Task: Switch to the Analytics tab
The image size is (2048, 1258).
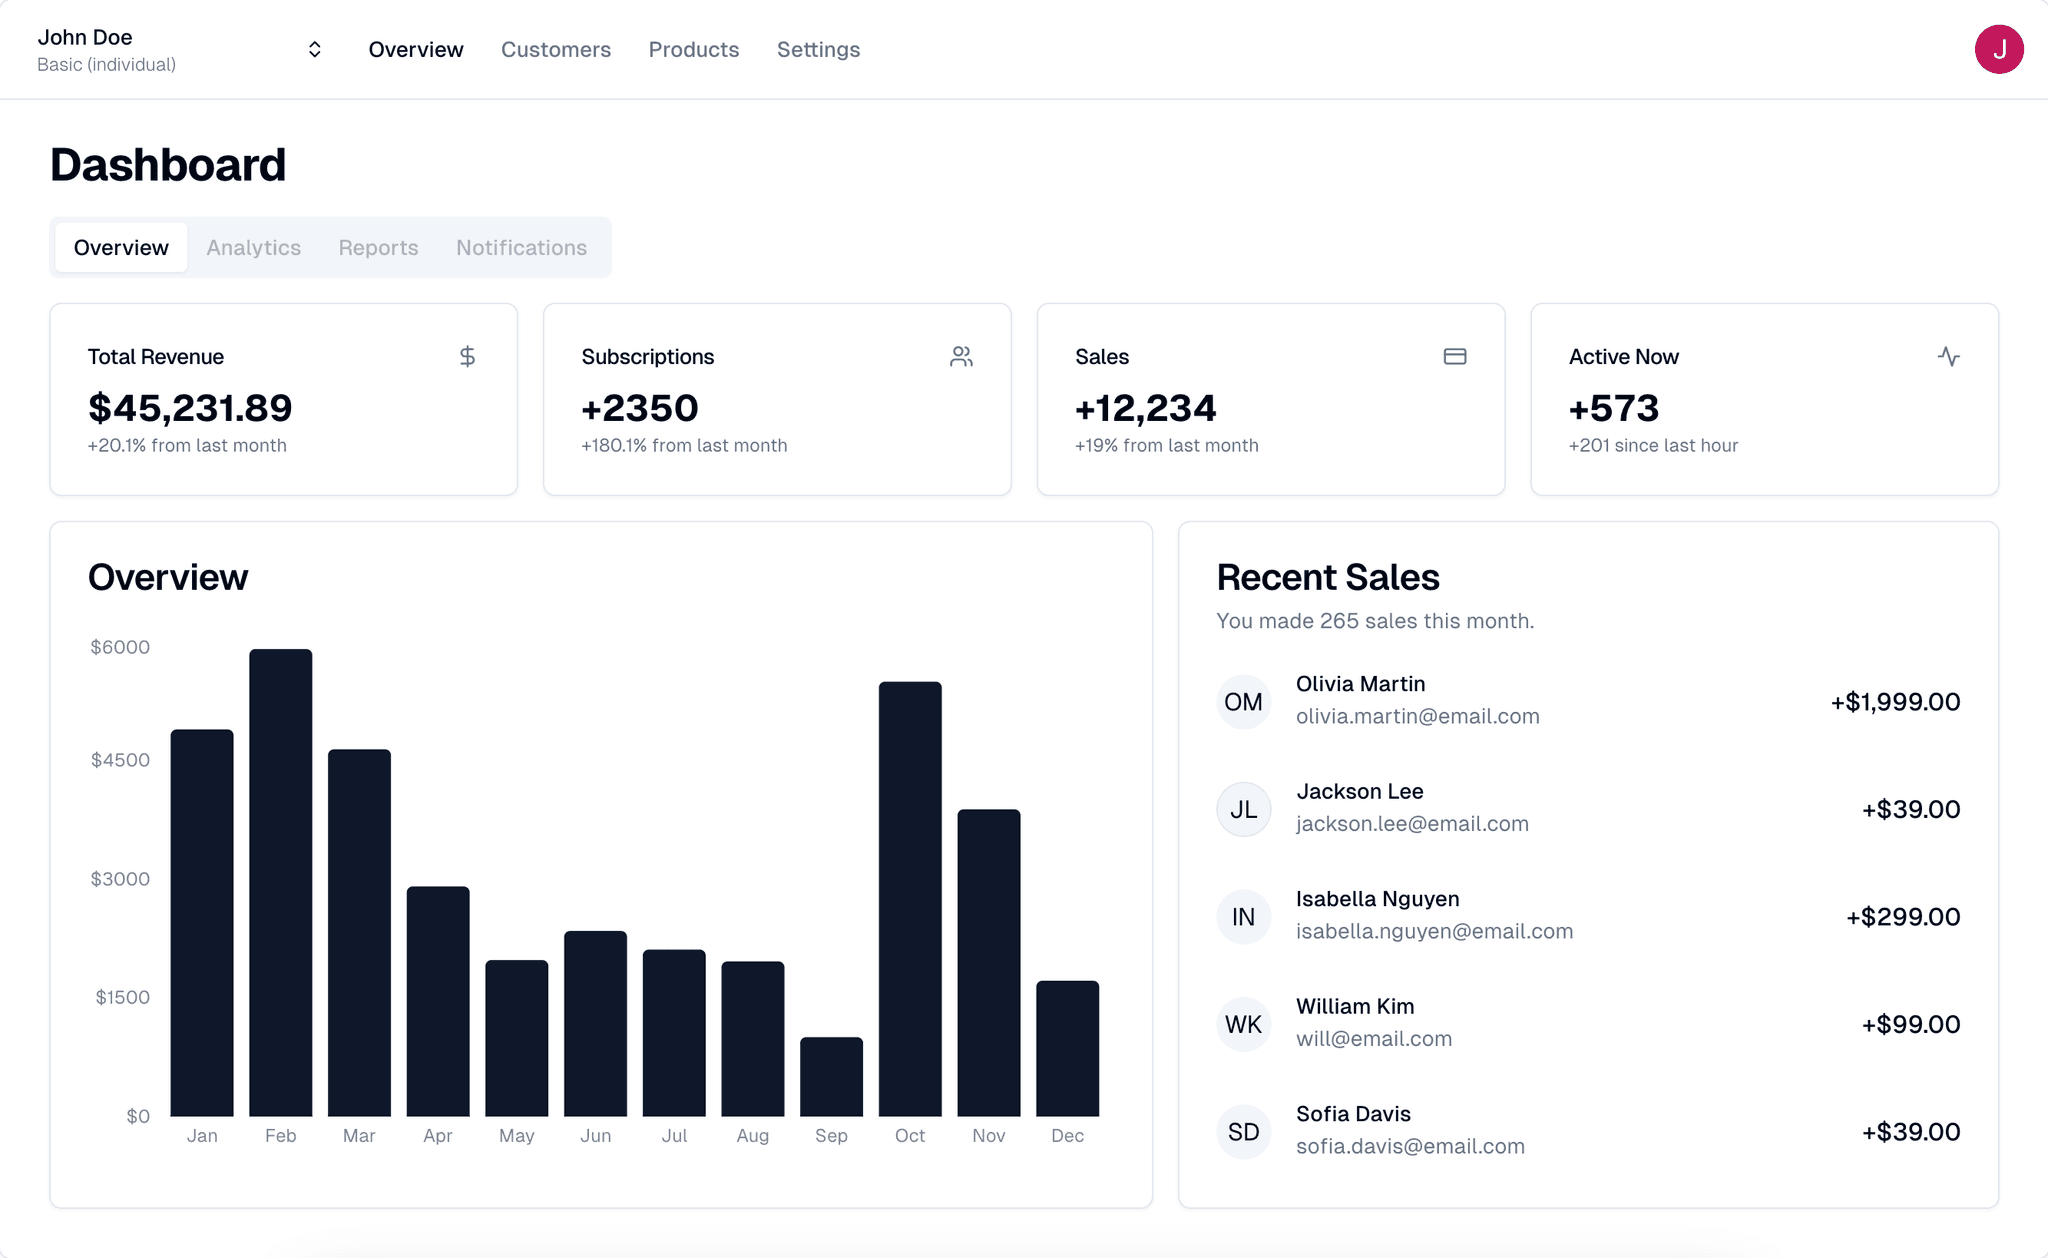Action: tap(252, 247)
